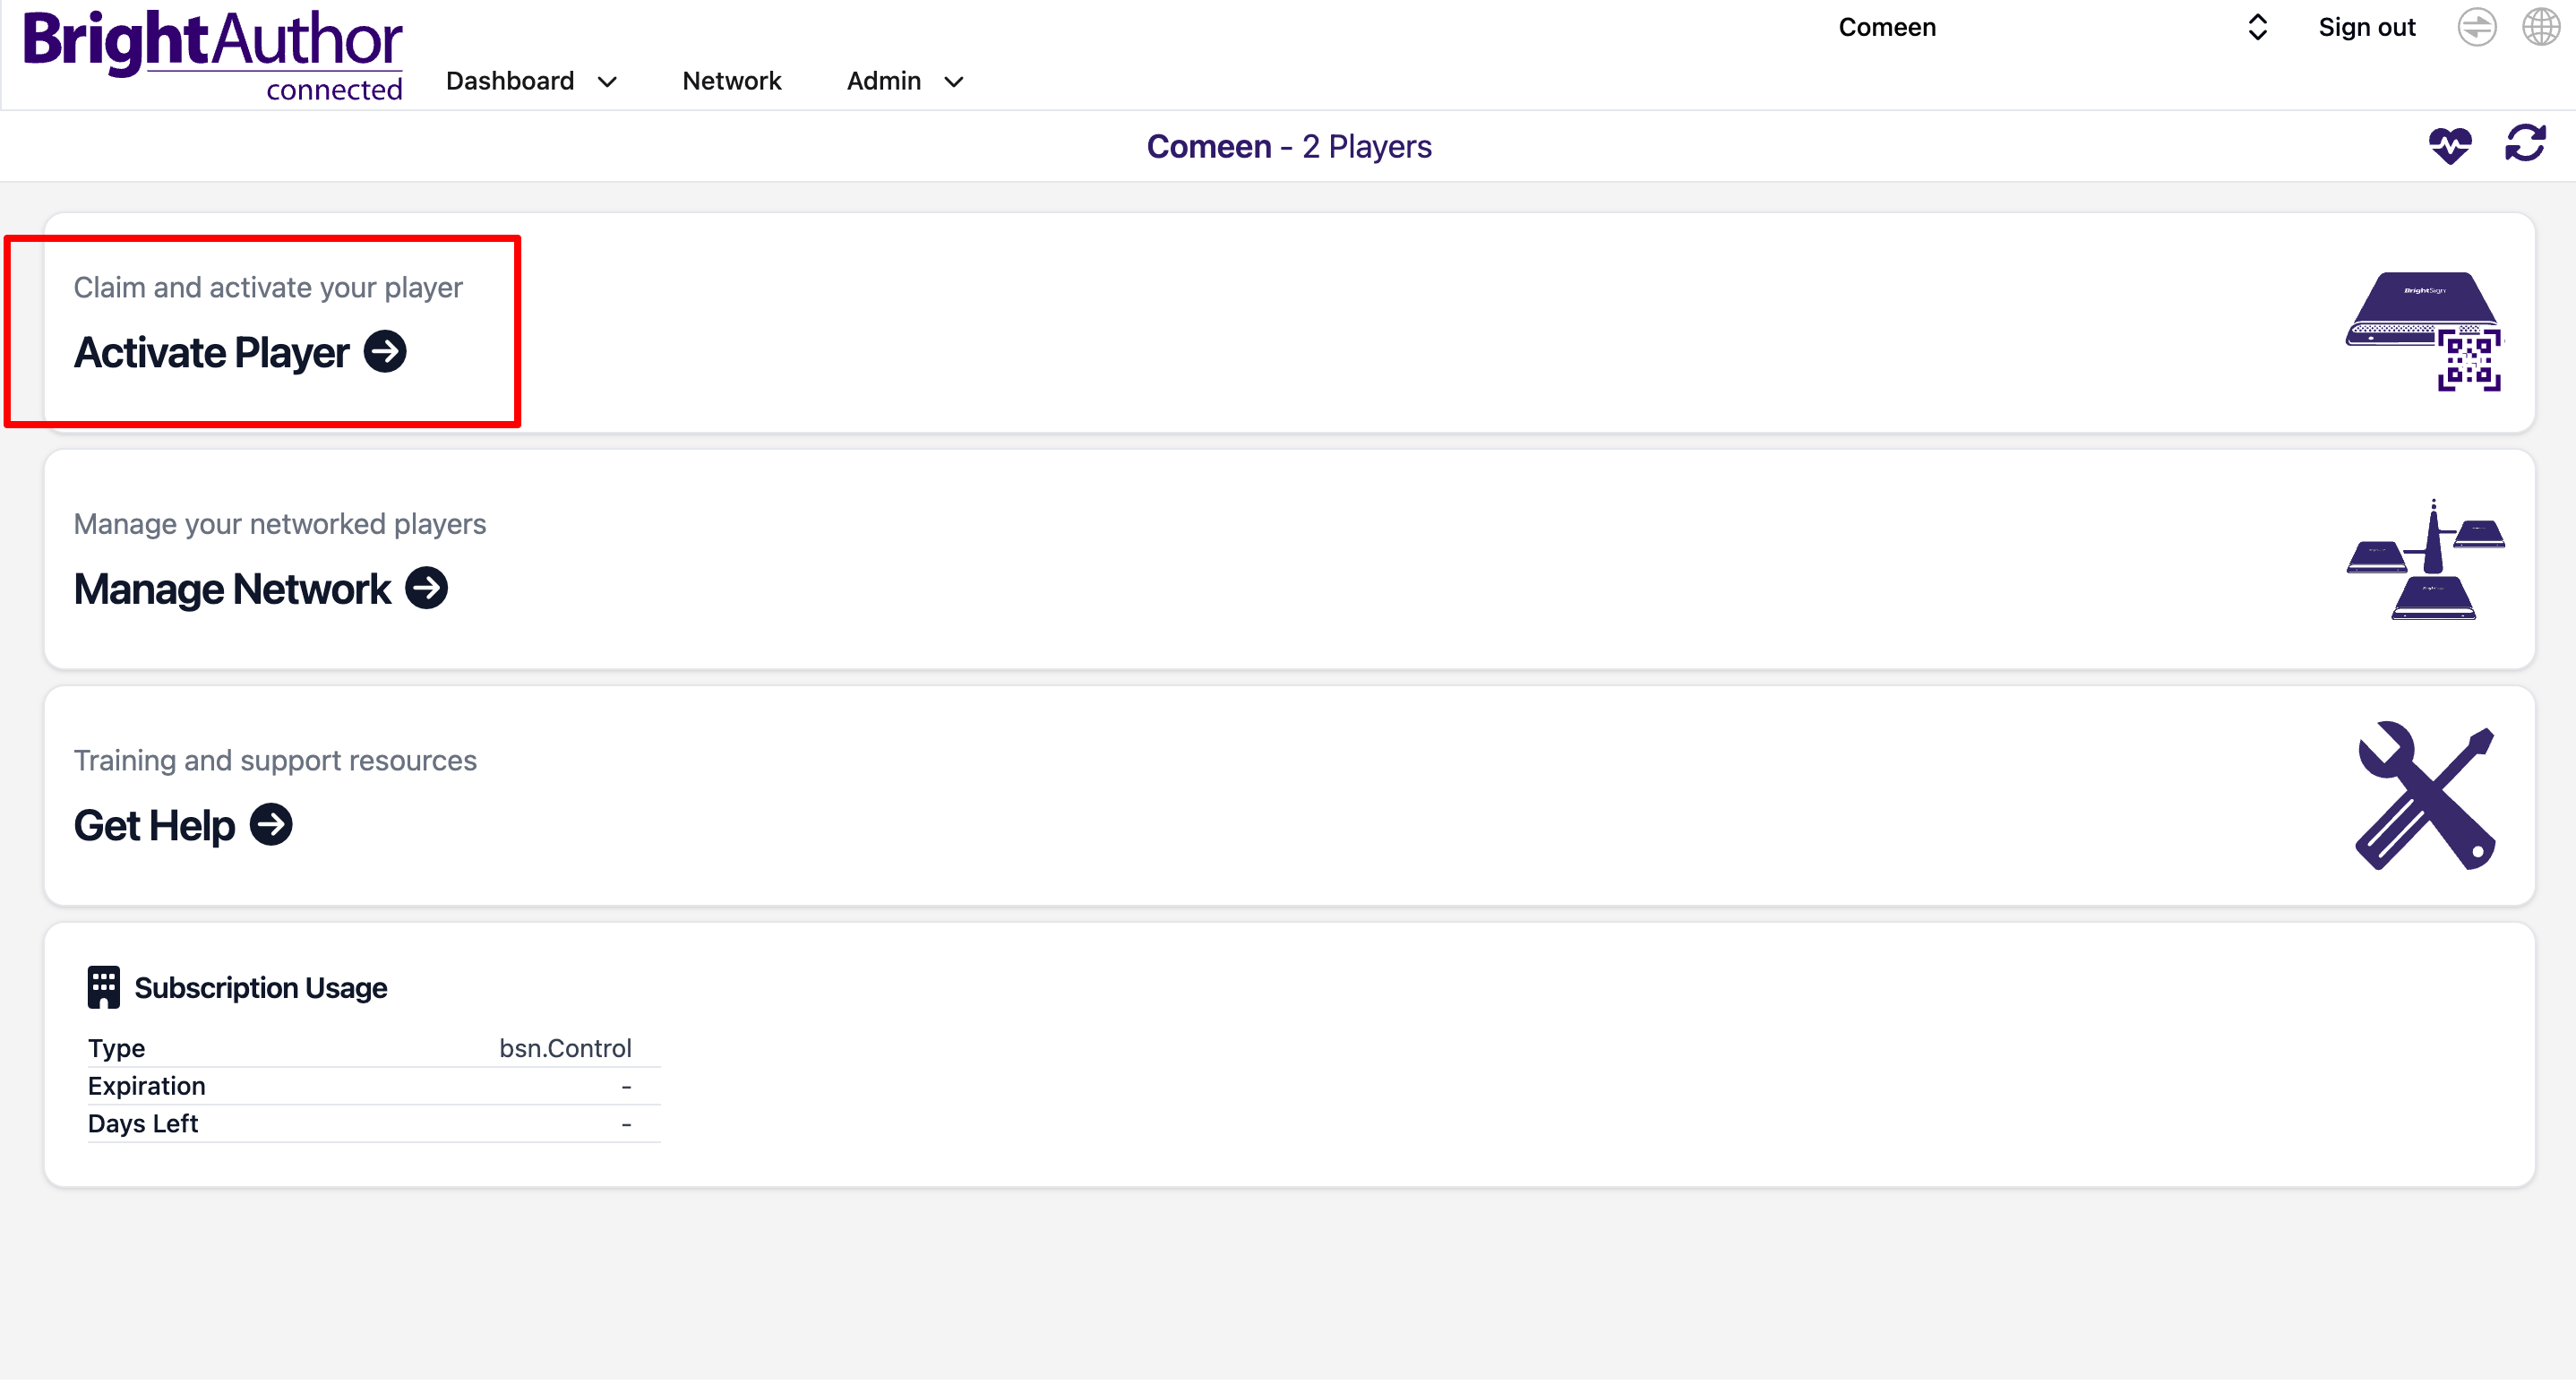Image resolution: width=2576 pixels, height=1385 pixels.
Task: Click the Manage Network heading
Action: point(232,590)
